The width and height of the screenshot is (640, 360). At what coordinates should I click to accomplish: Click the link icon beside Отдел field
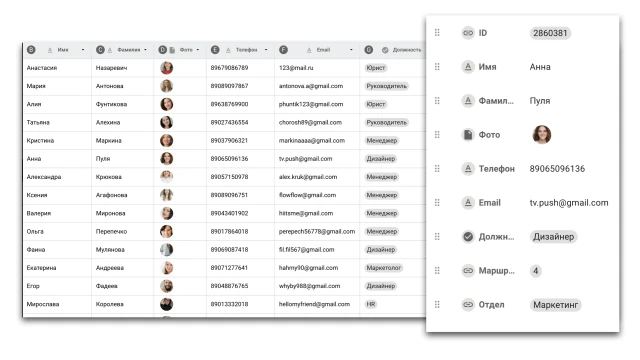(468, 304)
